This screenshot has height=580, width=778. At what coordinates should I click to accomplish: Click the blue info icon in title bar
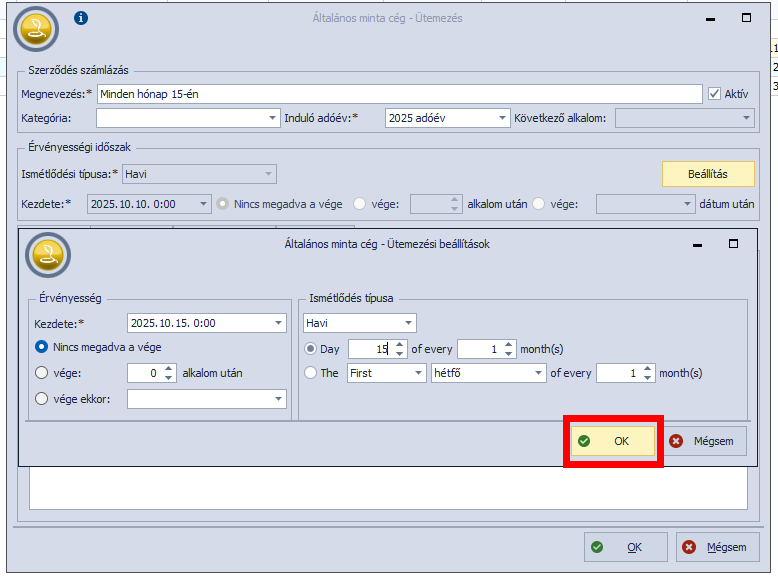[x=82, y=18]
